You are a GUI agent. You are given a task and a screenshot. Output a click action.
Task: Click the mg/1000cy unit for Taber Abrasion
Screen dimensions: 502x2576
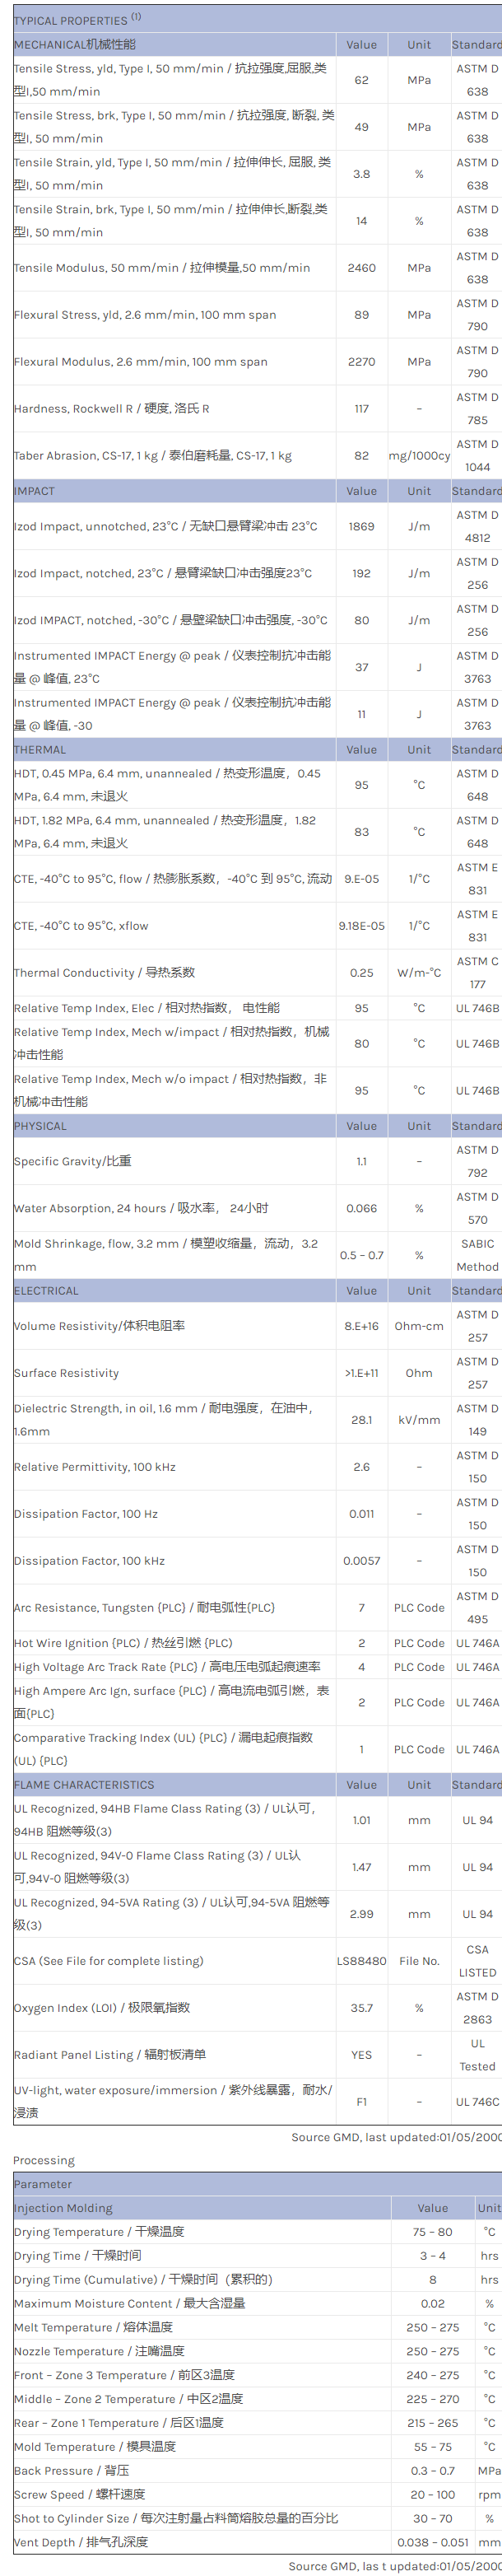pos(419,456)
